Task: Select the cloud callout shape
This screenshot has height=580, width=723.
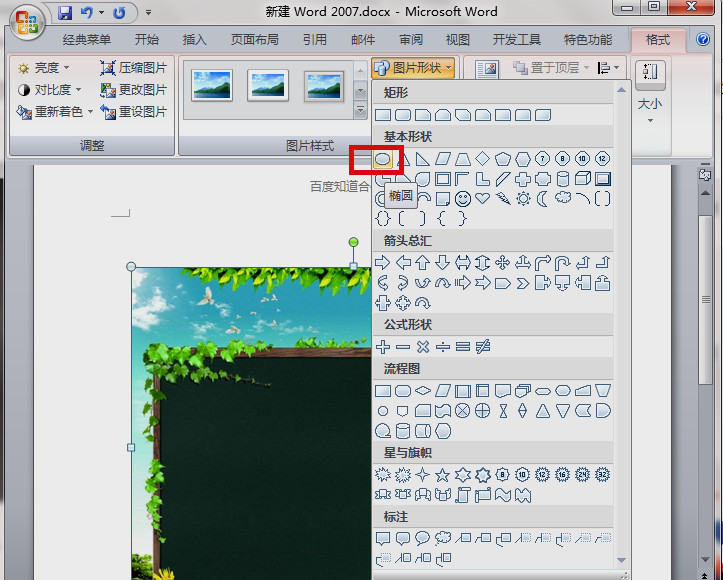Action: 443,538
